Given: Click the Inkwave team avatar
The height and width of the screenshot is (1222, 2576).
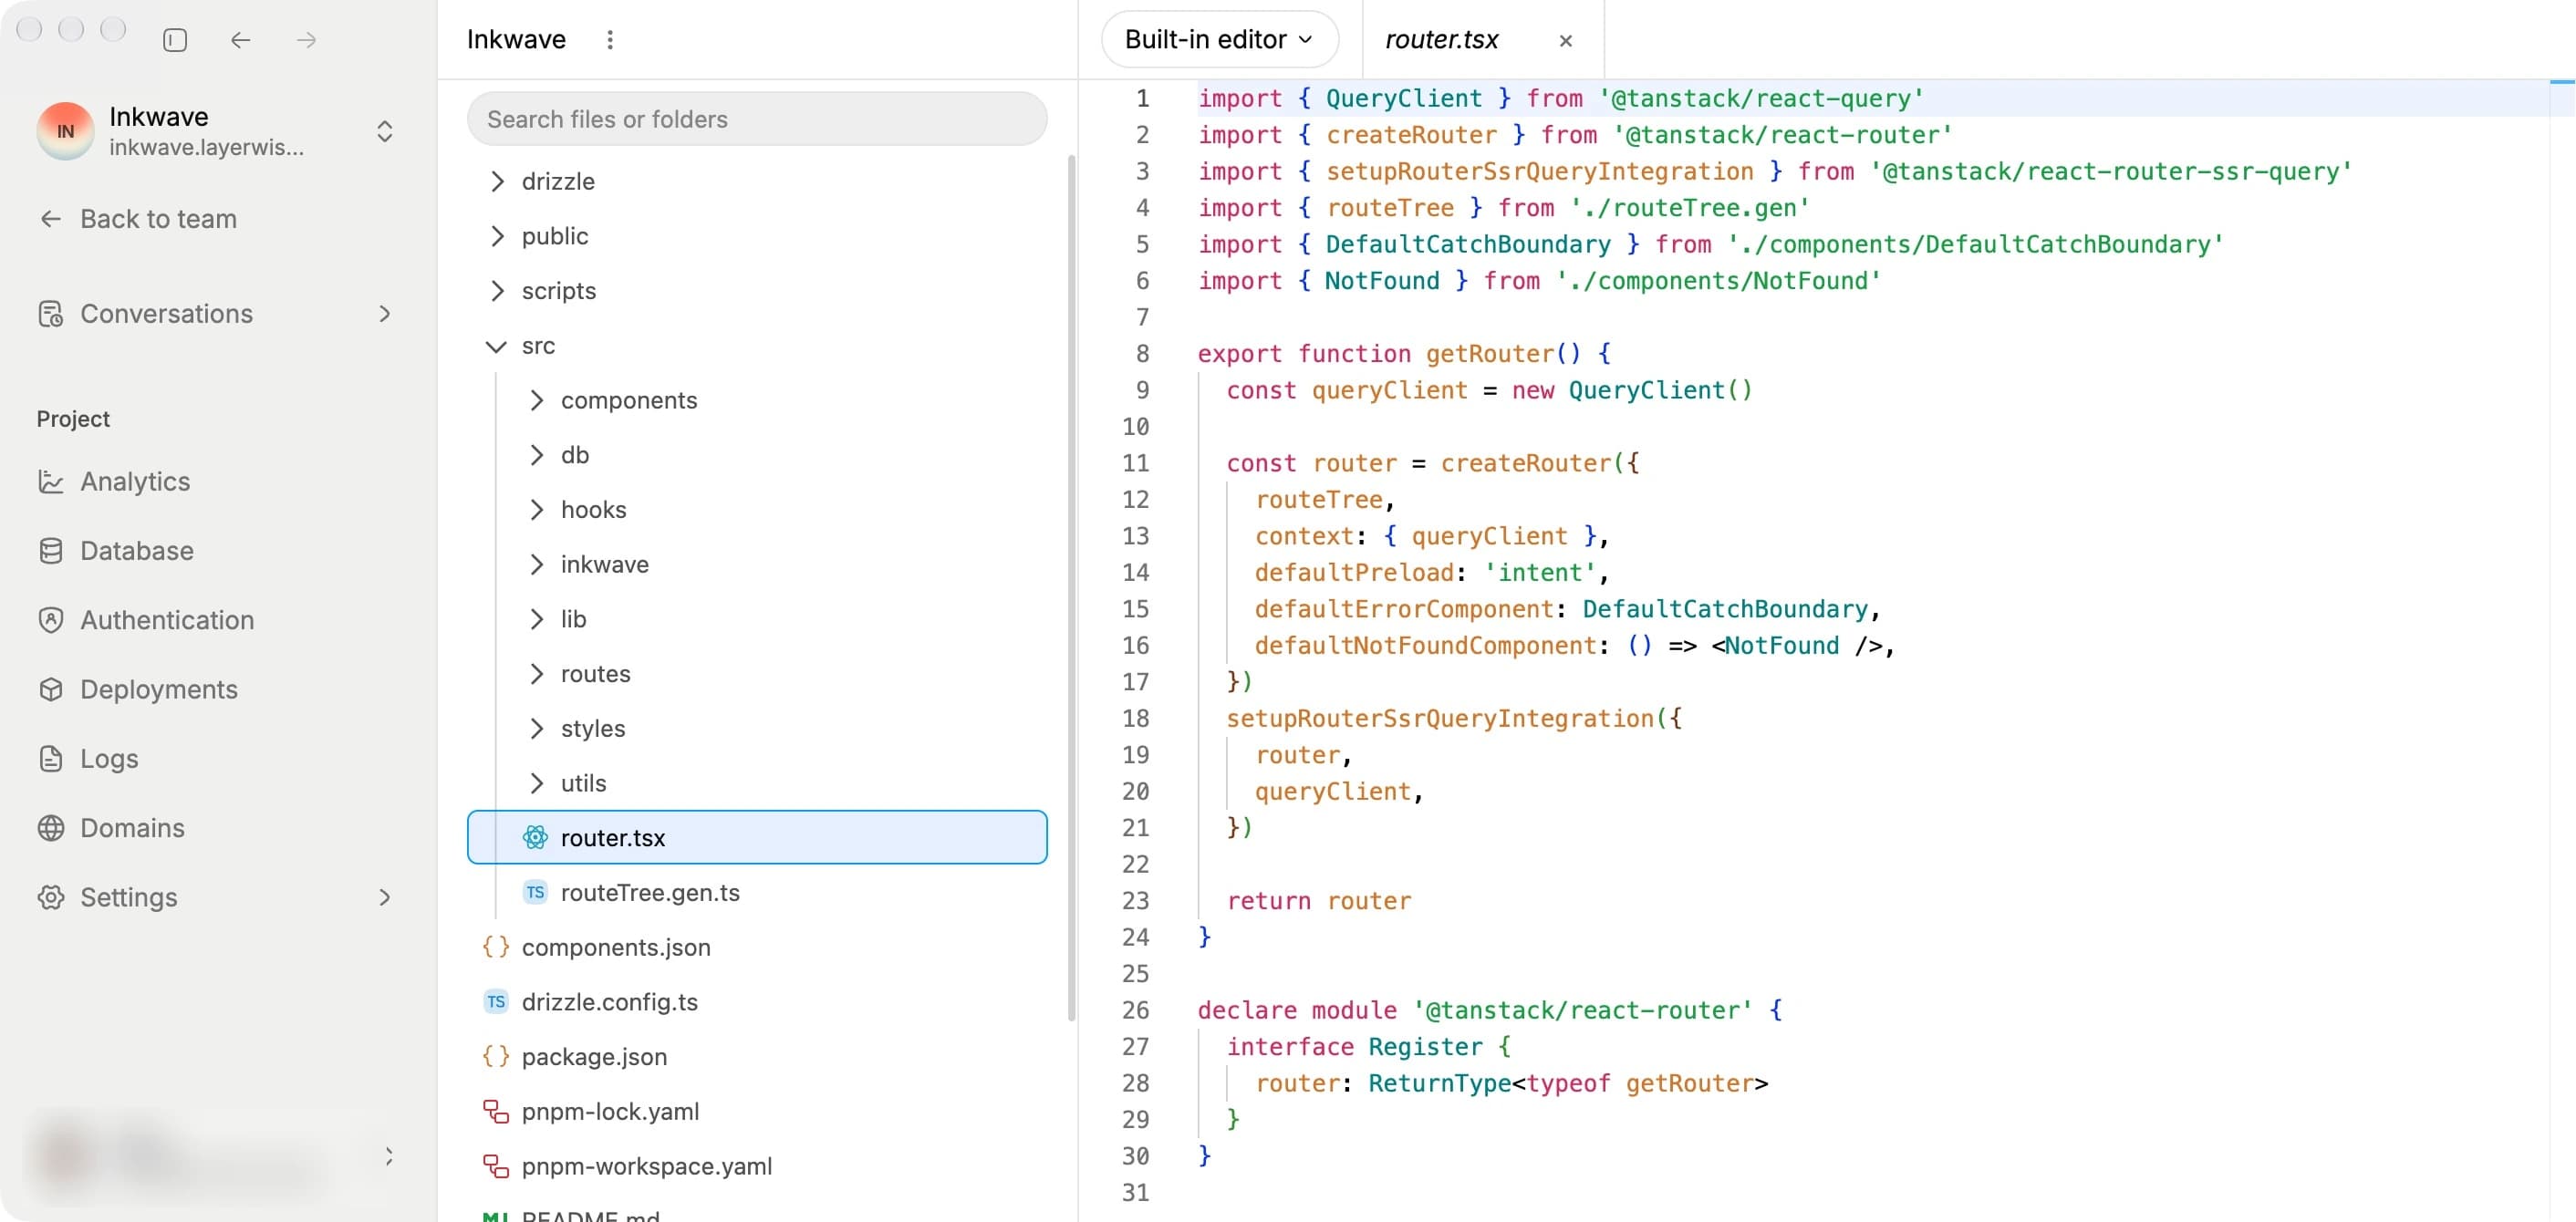Looking at the screenshot, I should point(65,131).
